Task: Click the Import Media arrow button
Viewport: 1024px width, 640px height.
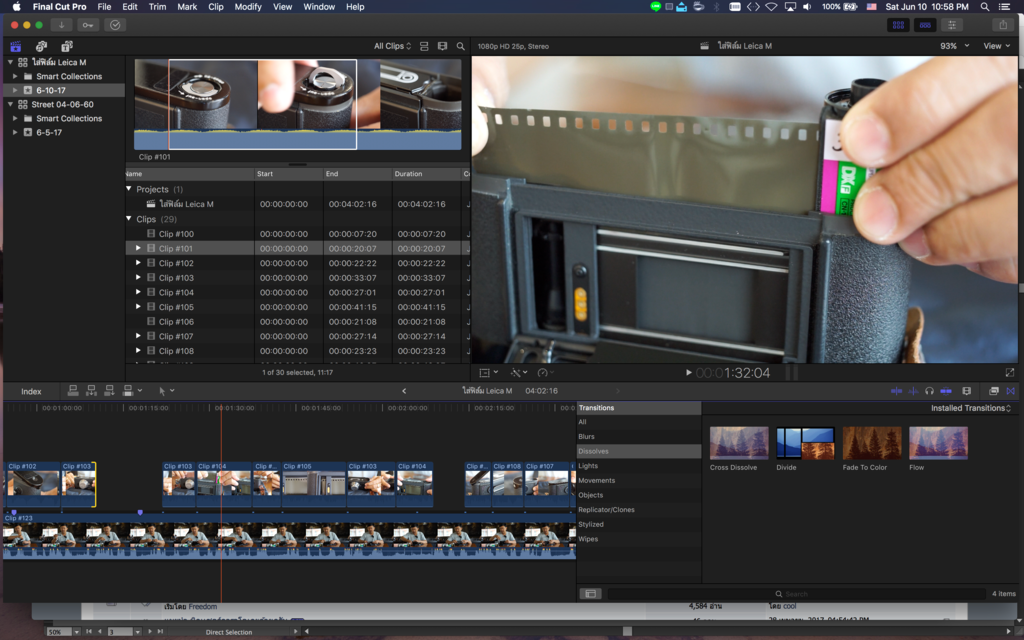Action: pyautogui.click(x=63, y=24)
